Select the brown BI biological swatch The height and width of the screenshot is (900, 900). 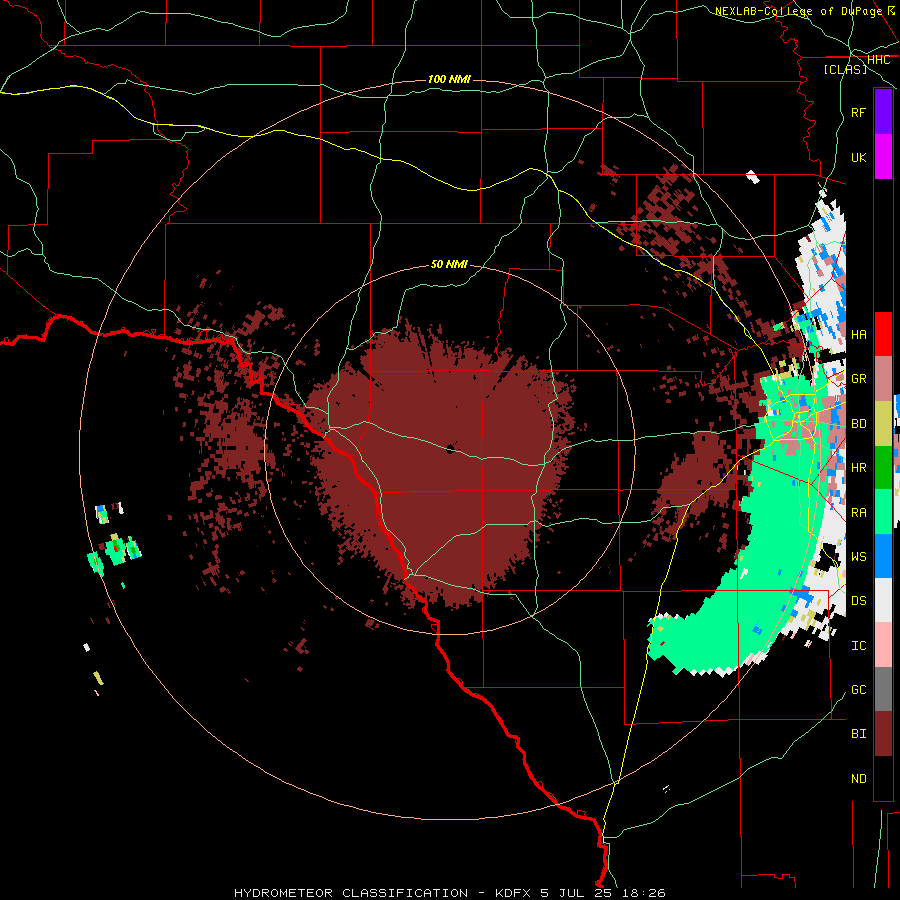(883, 734)
